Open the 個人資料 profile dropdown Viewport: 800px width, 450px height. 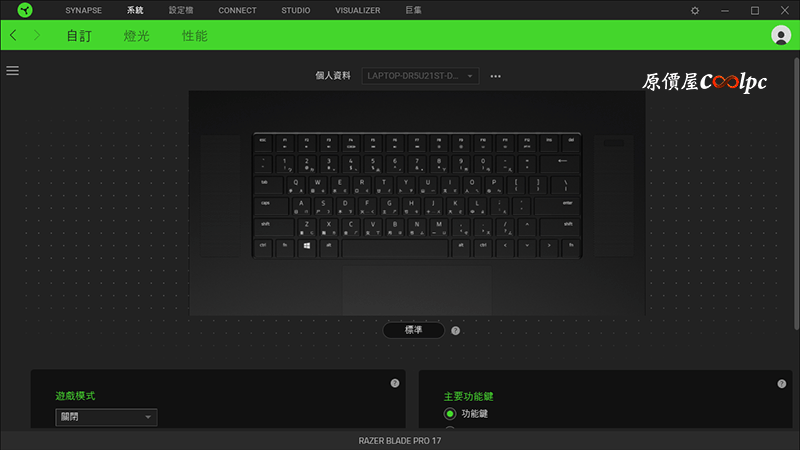point(420,76)
